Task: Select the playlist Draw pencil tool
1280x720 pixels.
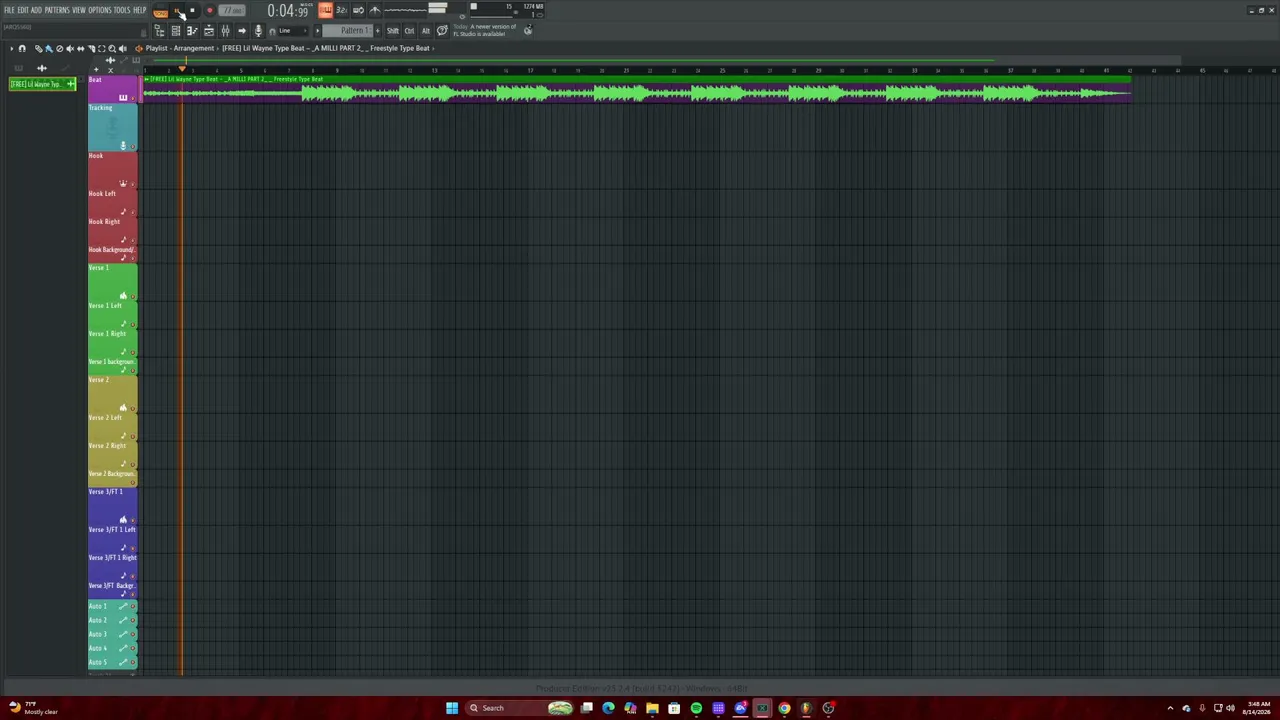Action: click(x=39, y=49)
